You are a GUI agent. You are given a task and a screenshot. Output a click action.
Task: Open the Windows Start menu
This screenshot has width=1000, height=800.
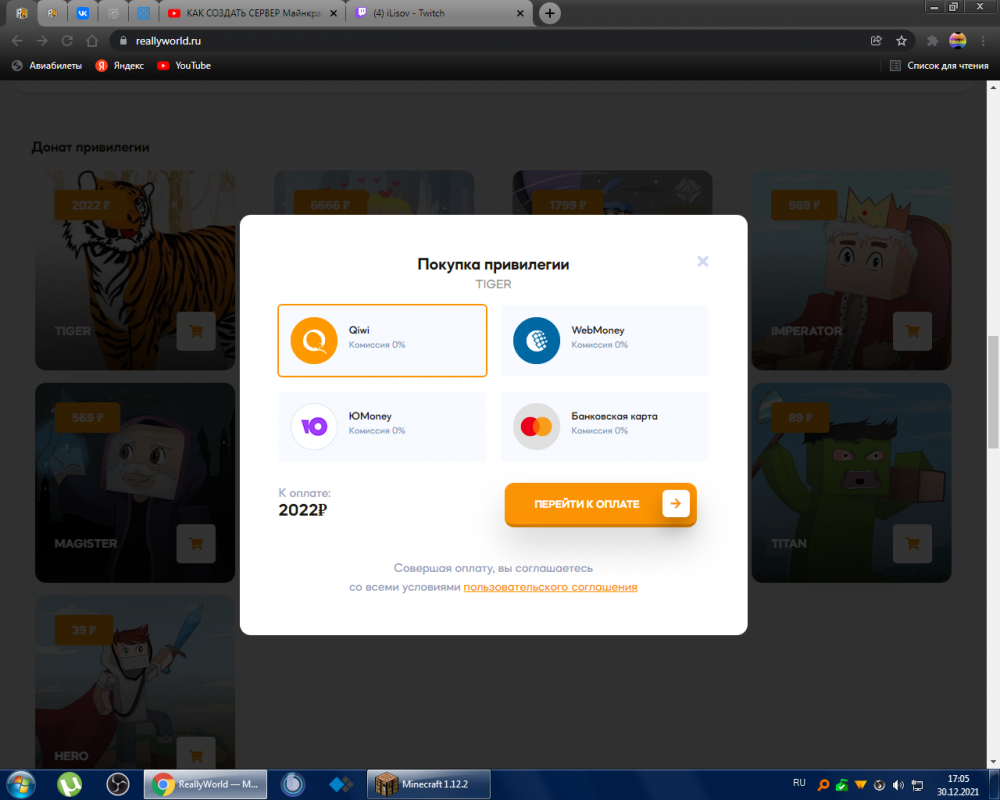[20, 784]
